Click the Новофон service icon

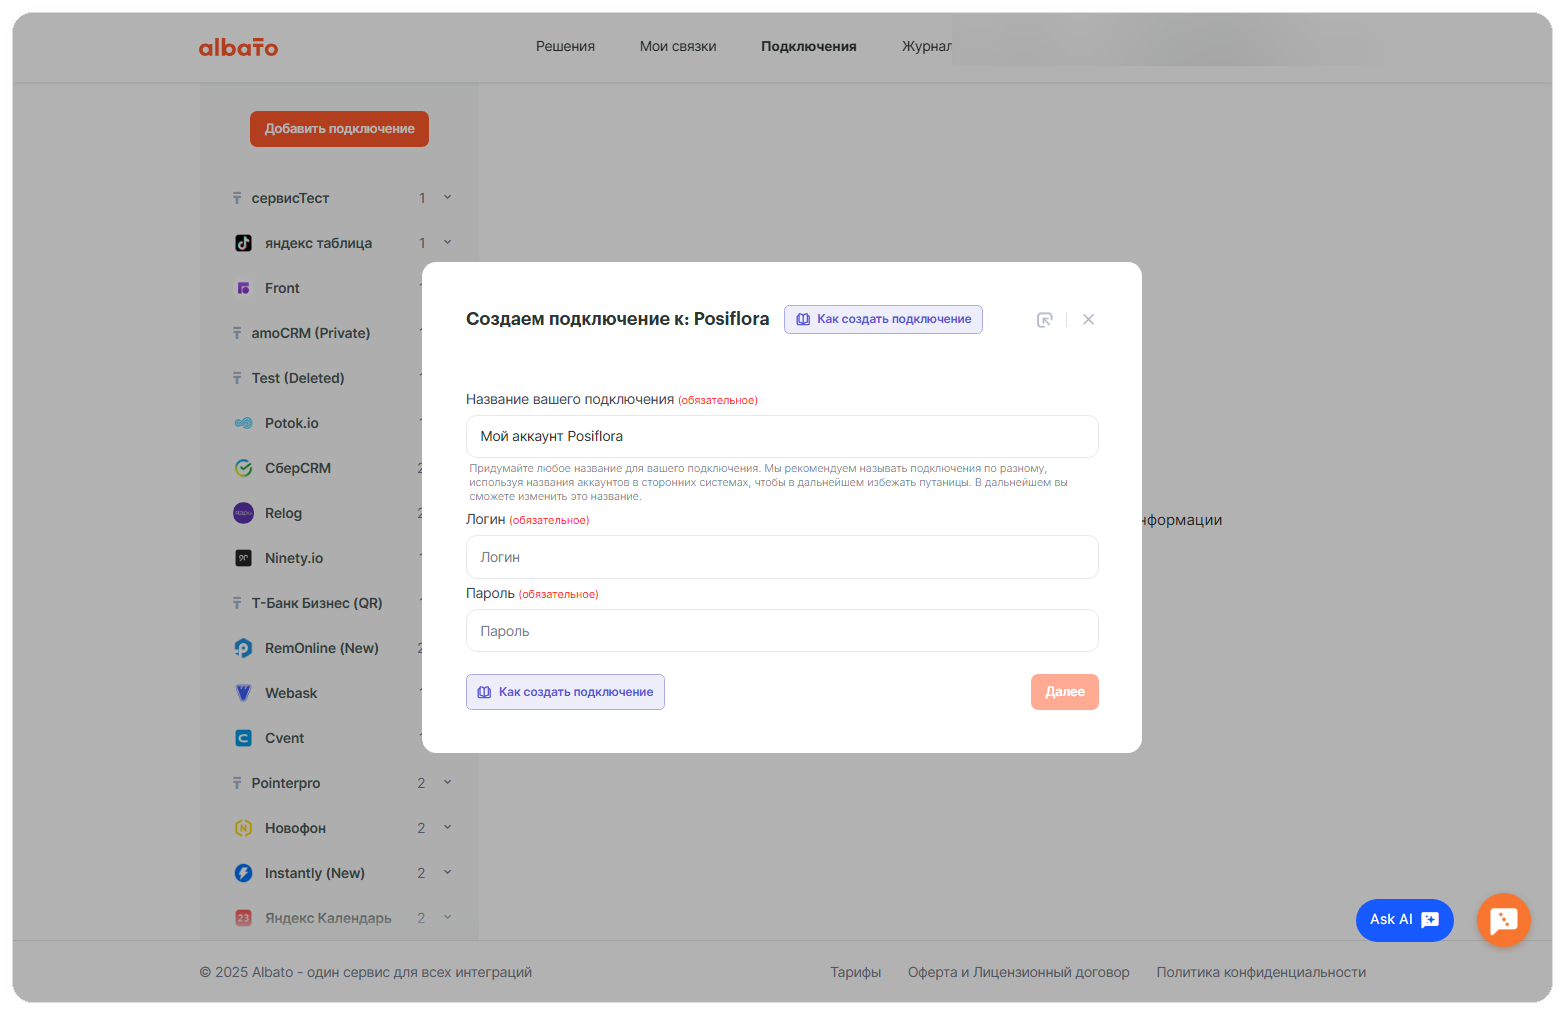(x=243, y=828)
